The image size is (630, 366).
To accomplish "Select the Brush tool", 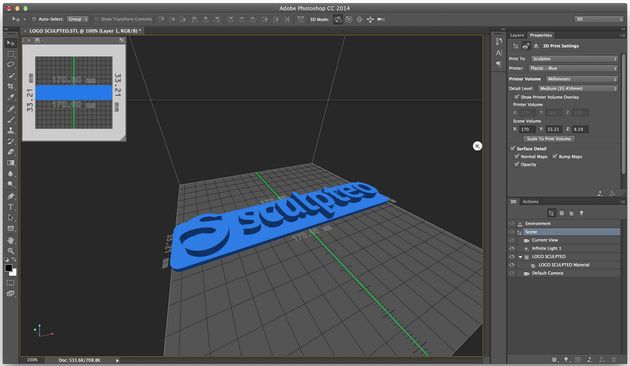I will click(x=11, y=119).
